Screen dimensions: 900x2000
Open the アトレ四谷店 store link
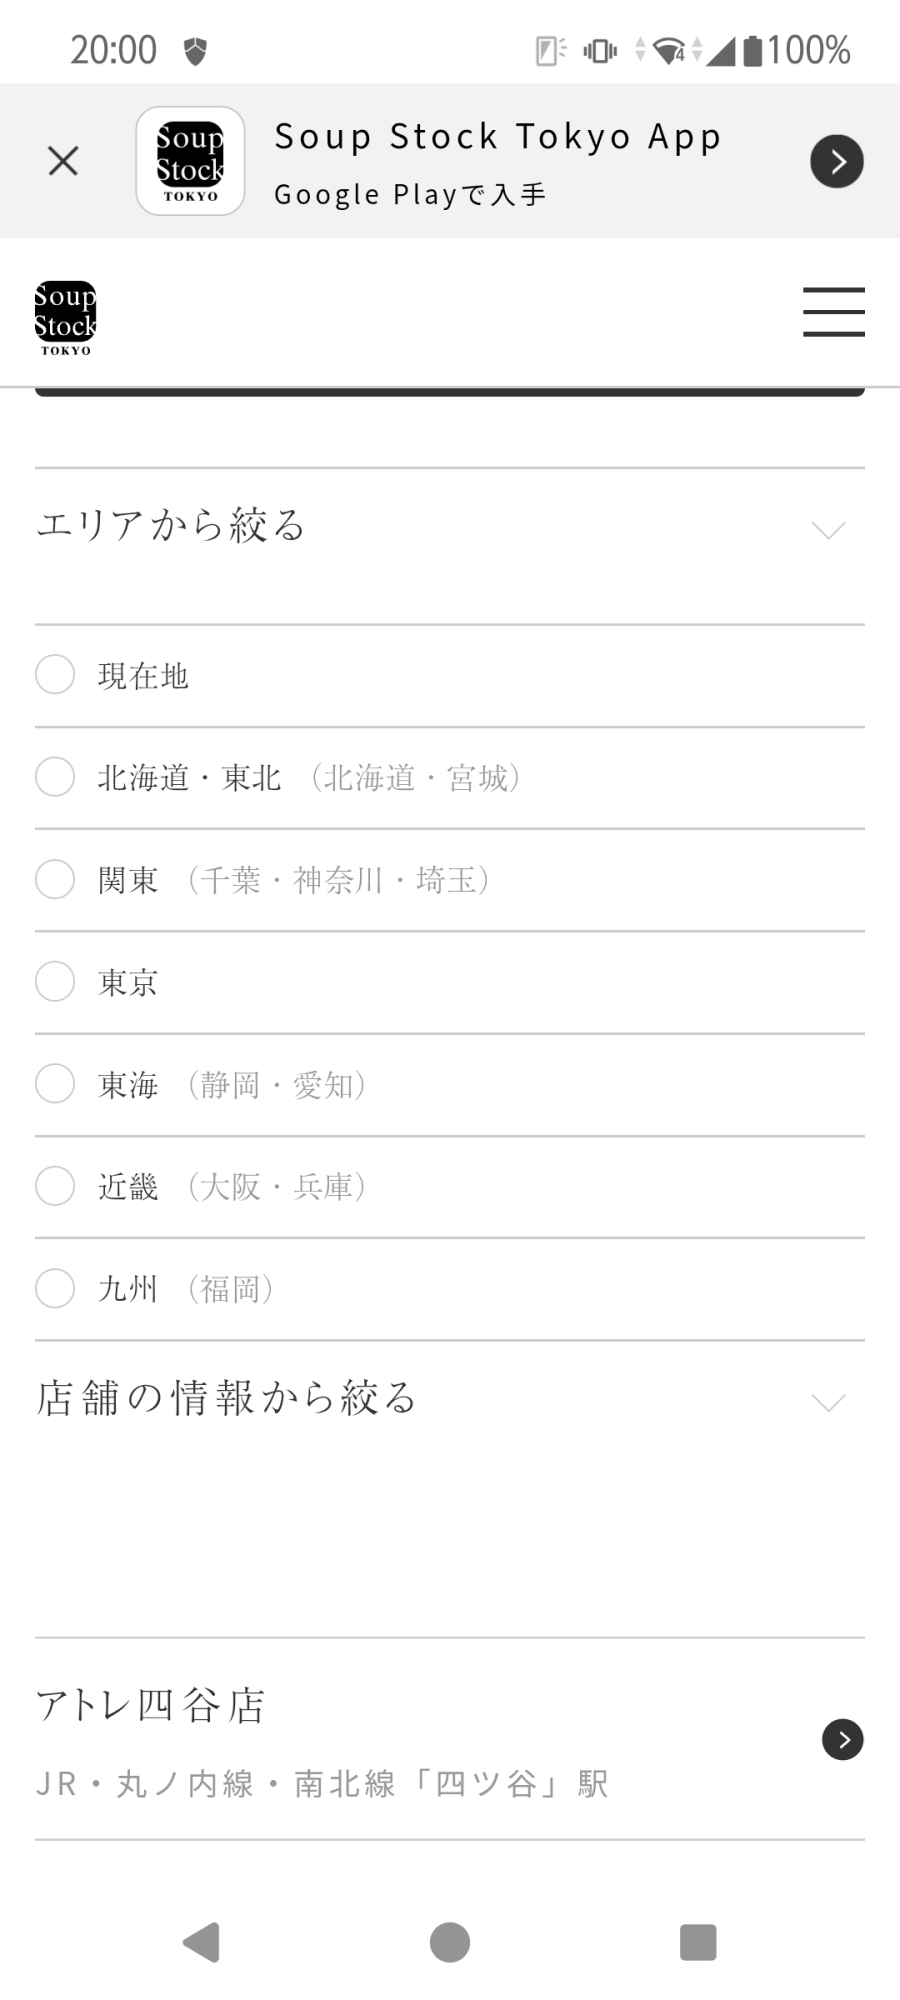(150, 1706)
